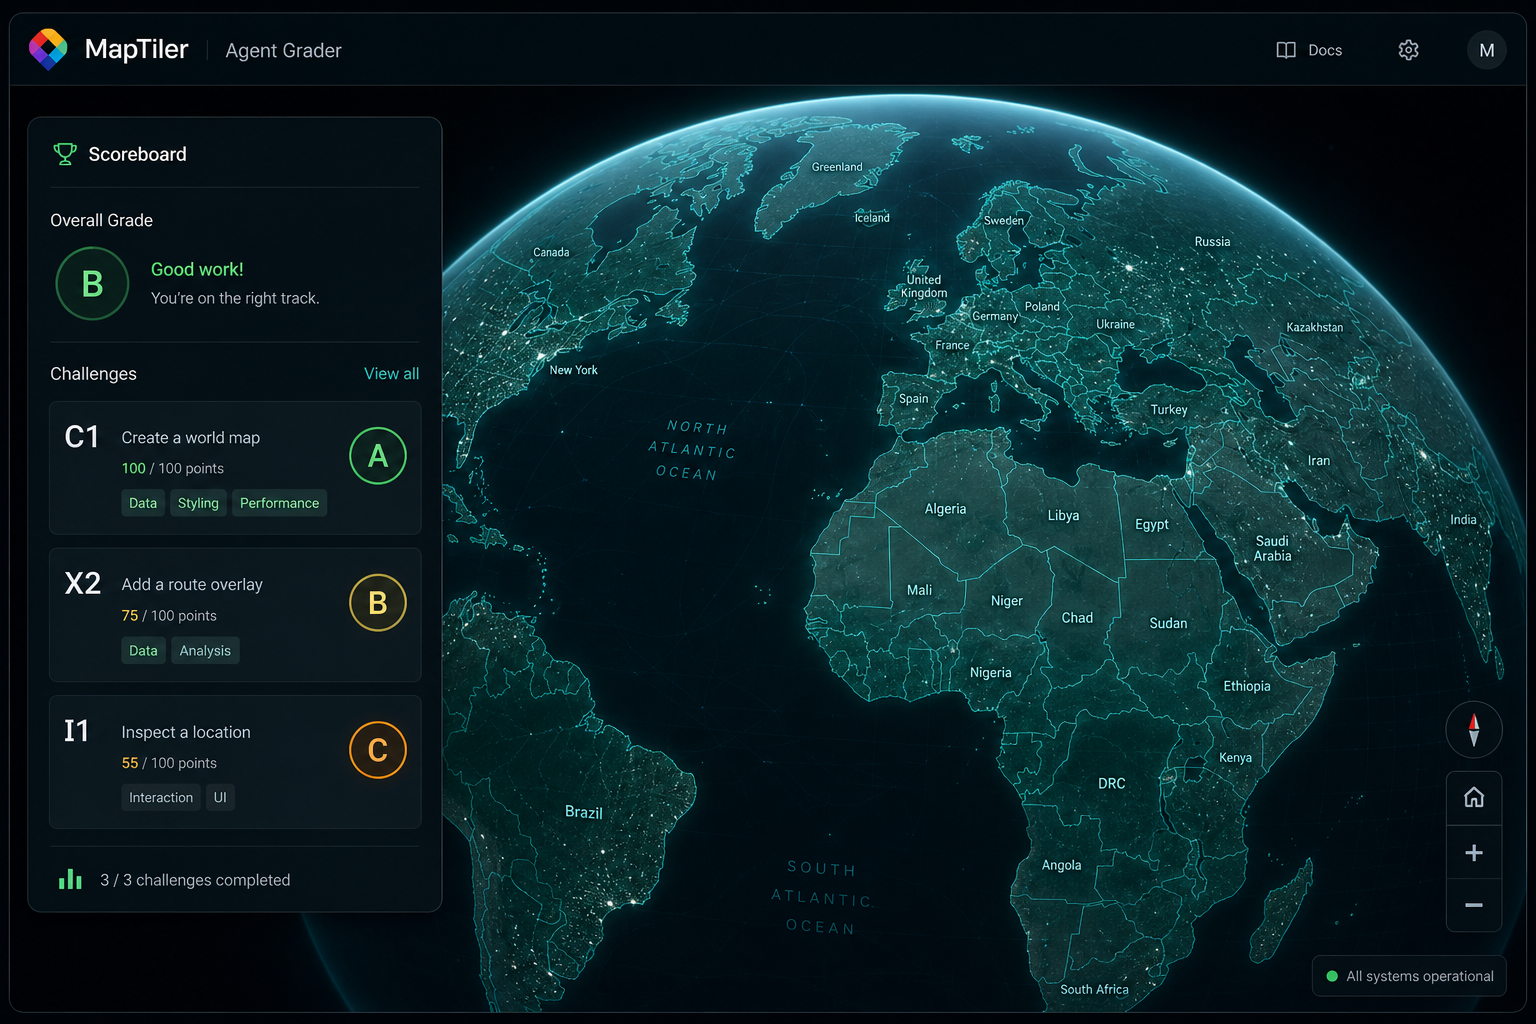This screenshot has width=1536, height=1024.
Task: Zoom out on the map
Action: point(1474,905)
